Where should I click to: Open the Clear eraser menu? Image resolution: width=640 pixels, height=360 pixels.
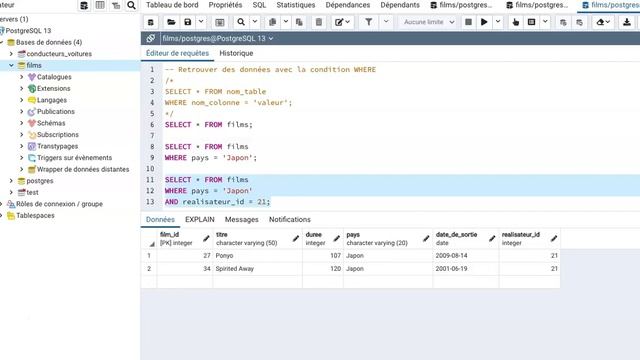(x=603, y=22)
